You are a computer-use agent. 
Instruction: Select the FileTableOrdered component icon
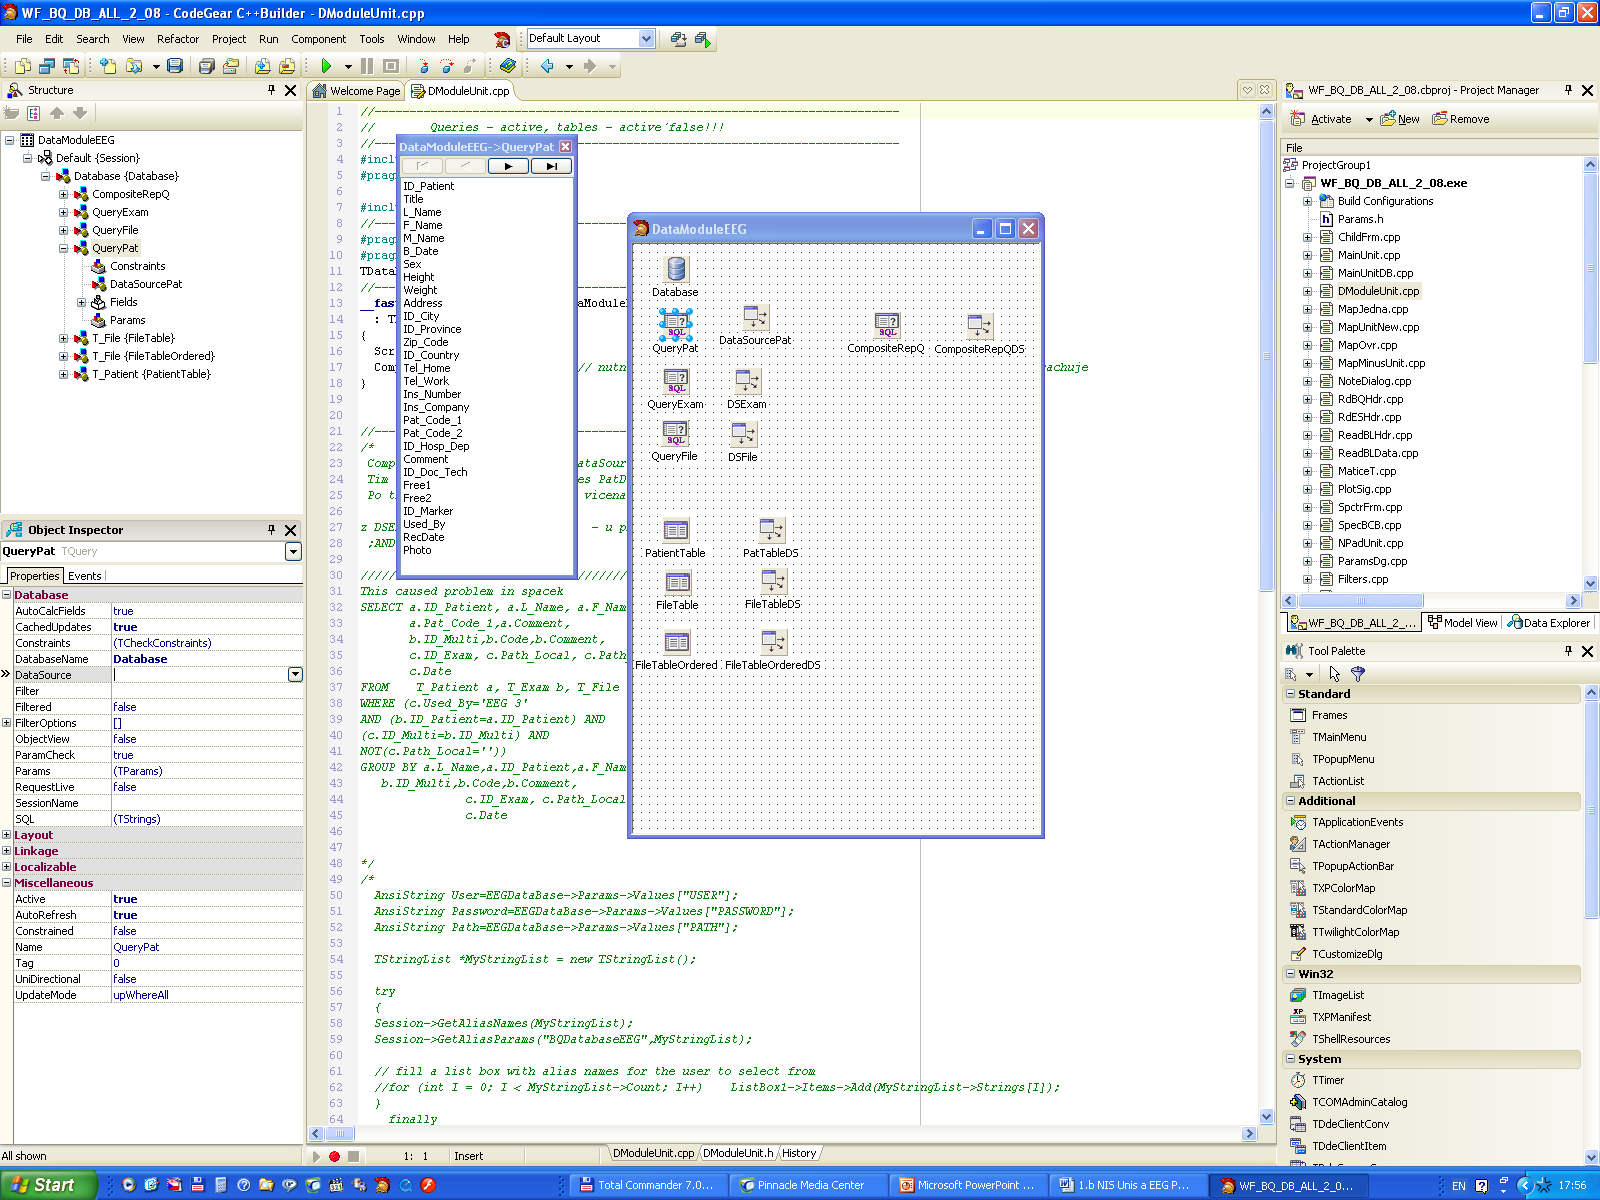[x=676, y=642]
